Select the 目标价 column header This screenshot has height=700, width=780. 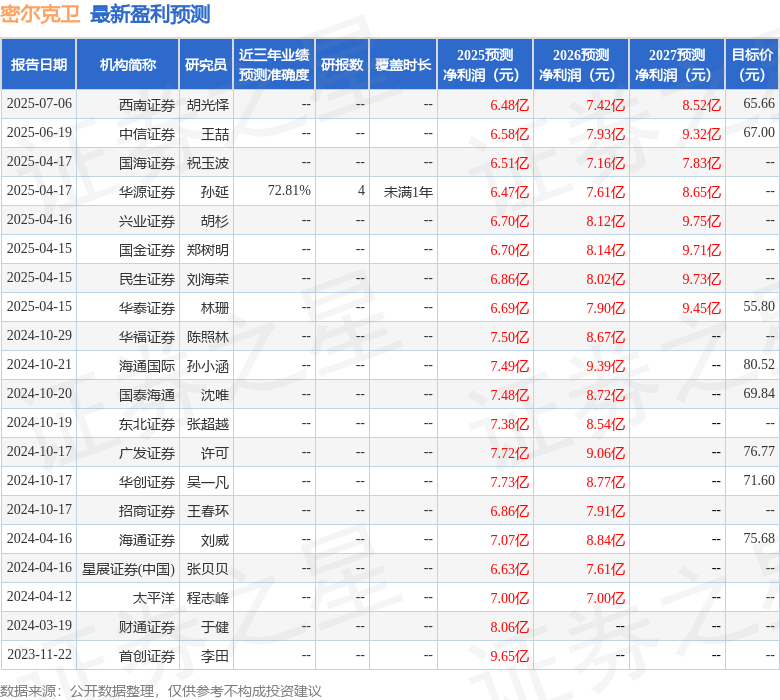752,65
